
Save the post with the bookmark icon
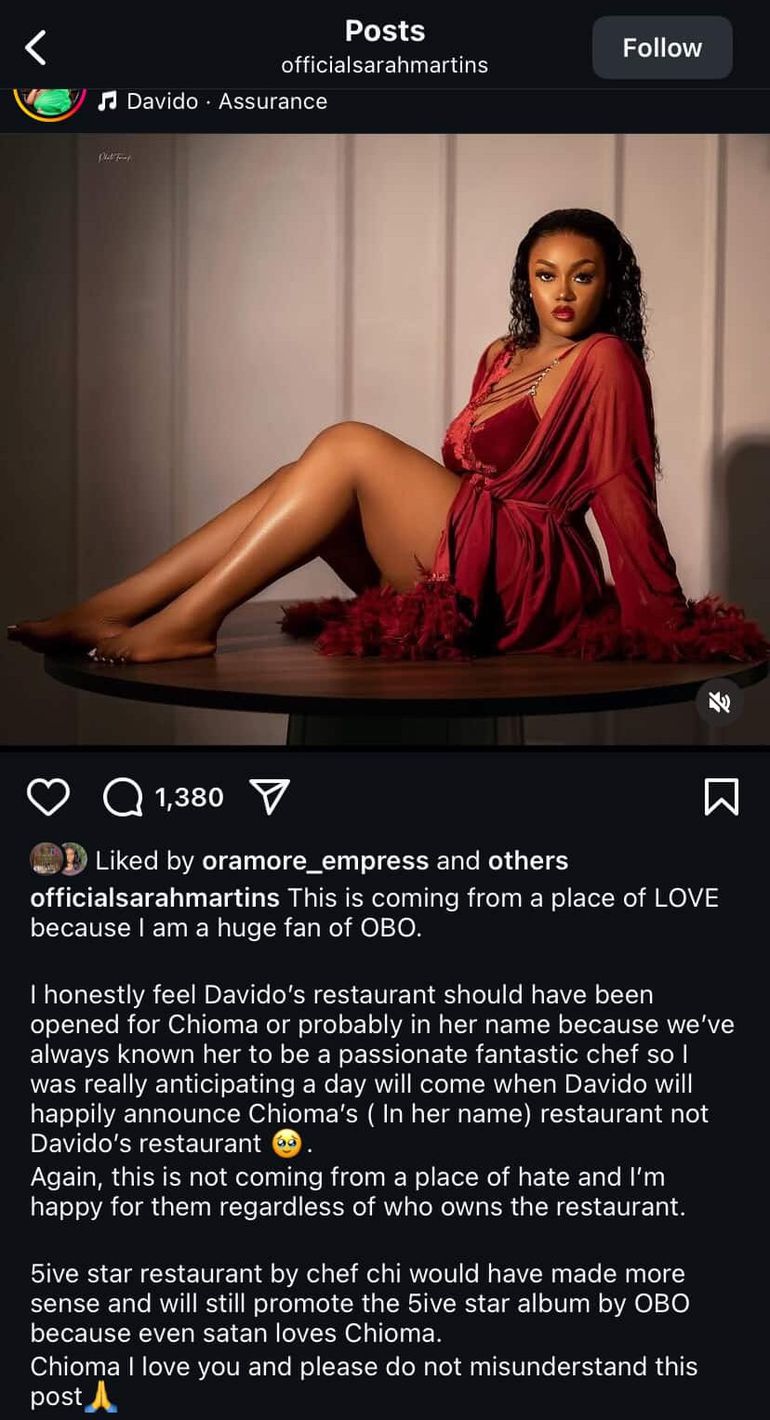pos(722,797)
